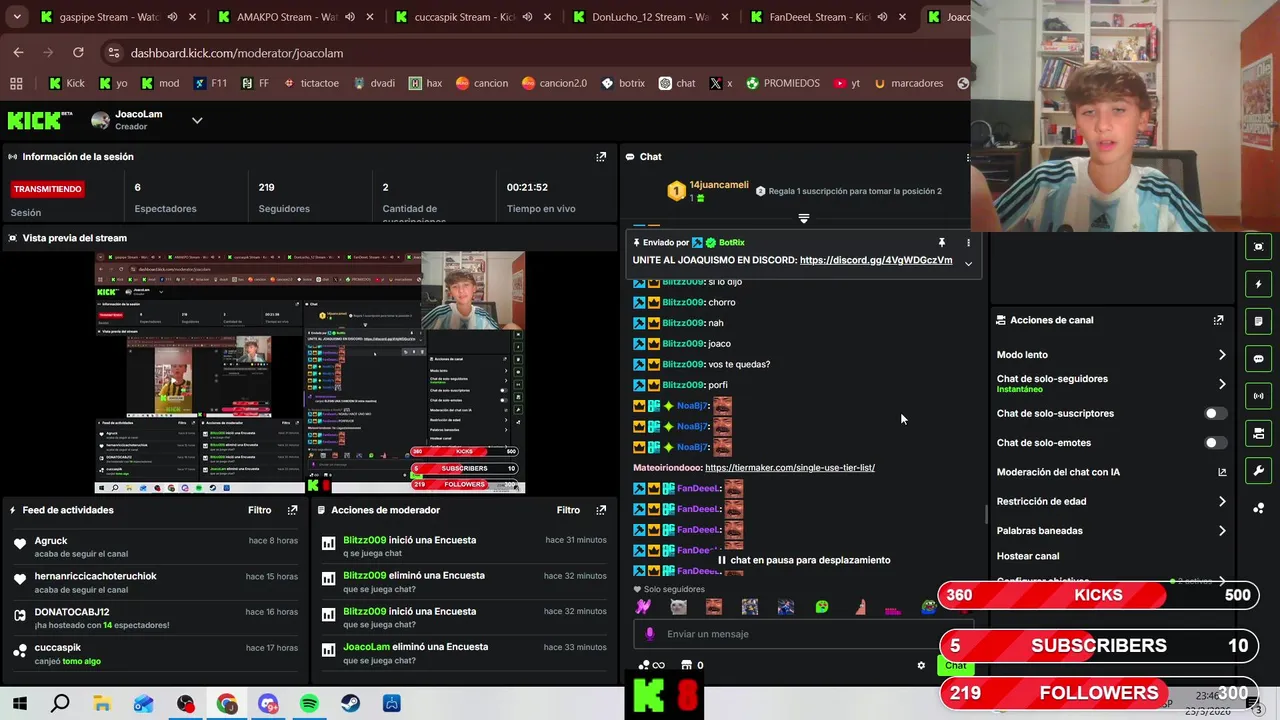Screen dimensions: 1280x720
Task: Reload the page in the browser
Action: click(78, 52)
